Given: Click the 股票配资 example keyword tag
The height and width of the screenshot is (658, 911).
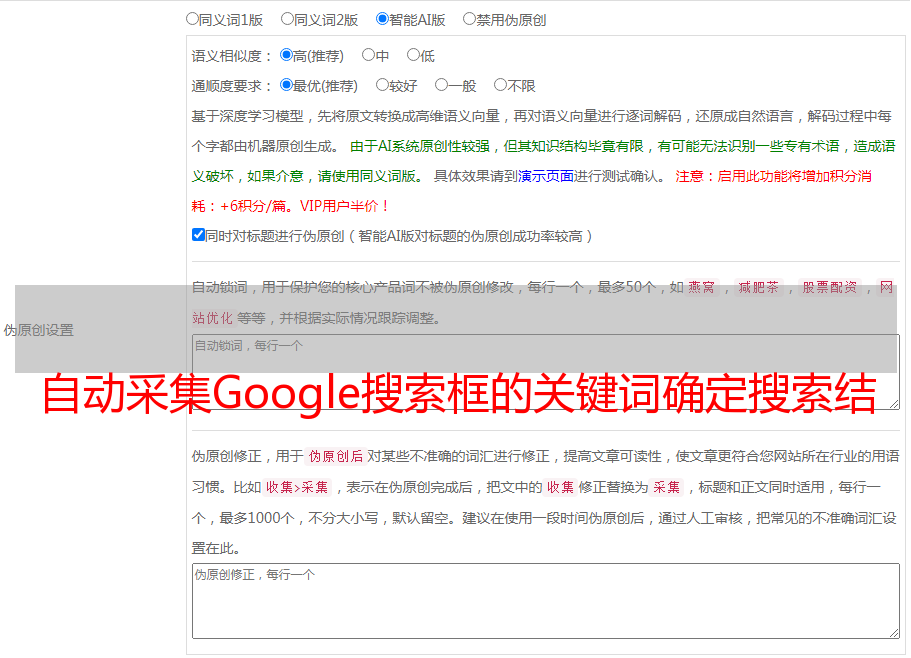Looking at the screenshot, I should tap(830, 287).
